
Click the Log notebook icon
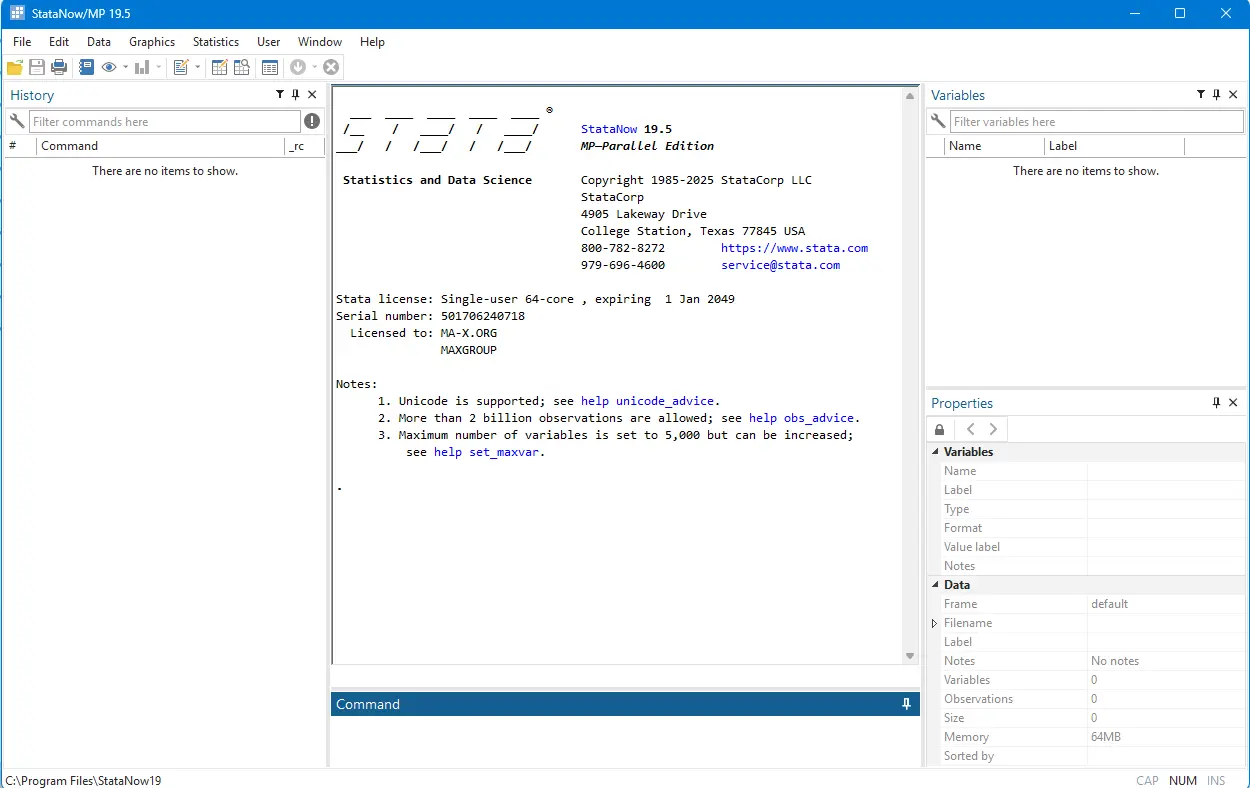click(x=86, y=67)
